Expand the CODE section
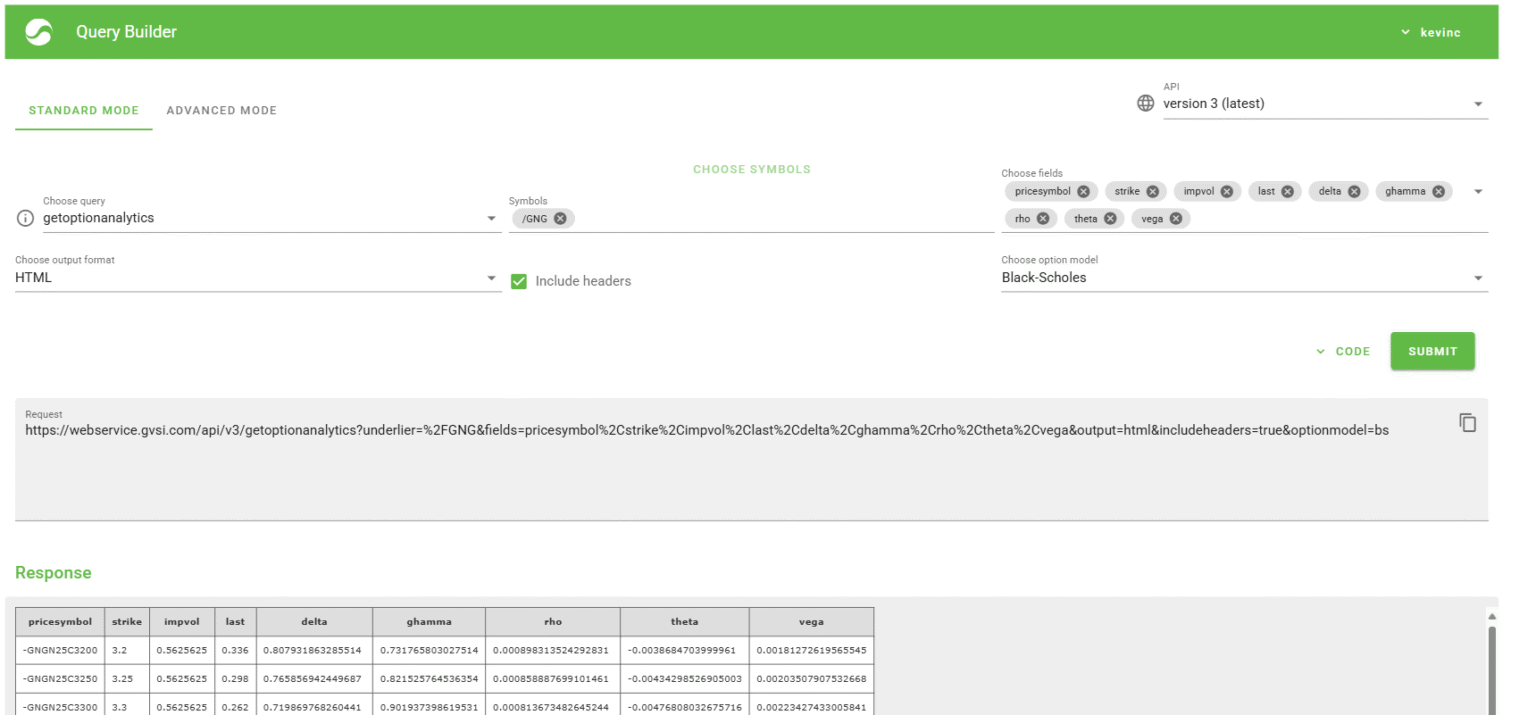 [1343, 351]
